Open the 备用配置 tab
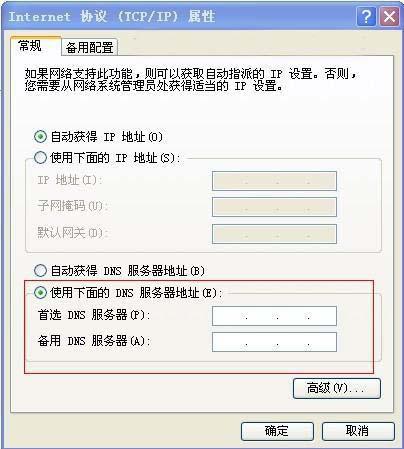Image resolution: width=404 pixels, height=449 pixels. [89, 47]
